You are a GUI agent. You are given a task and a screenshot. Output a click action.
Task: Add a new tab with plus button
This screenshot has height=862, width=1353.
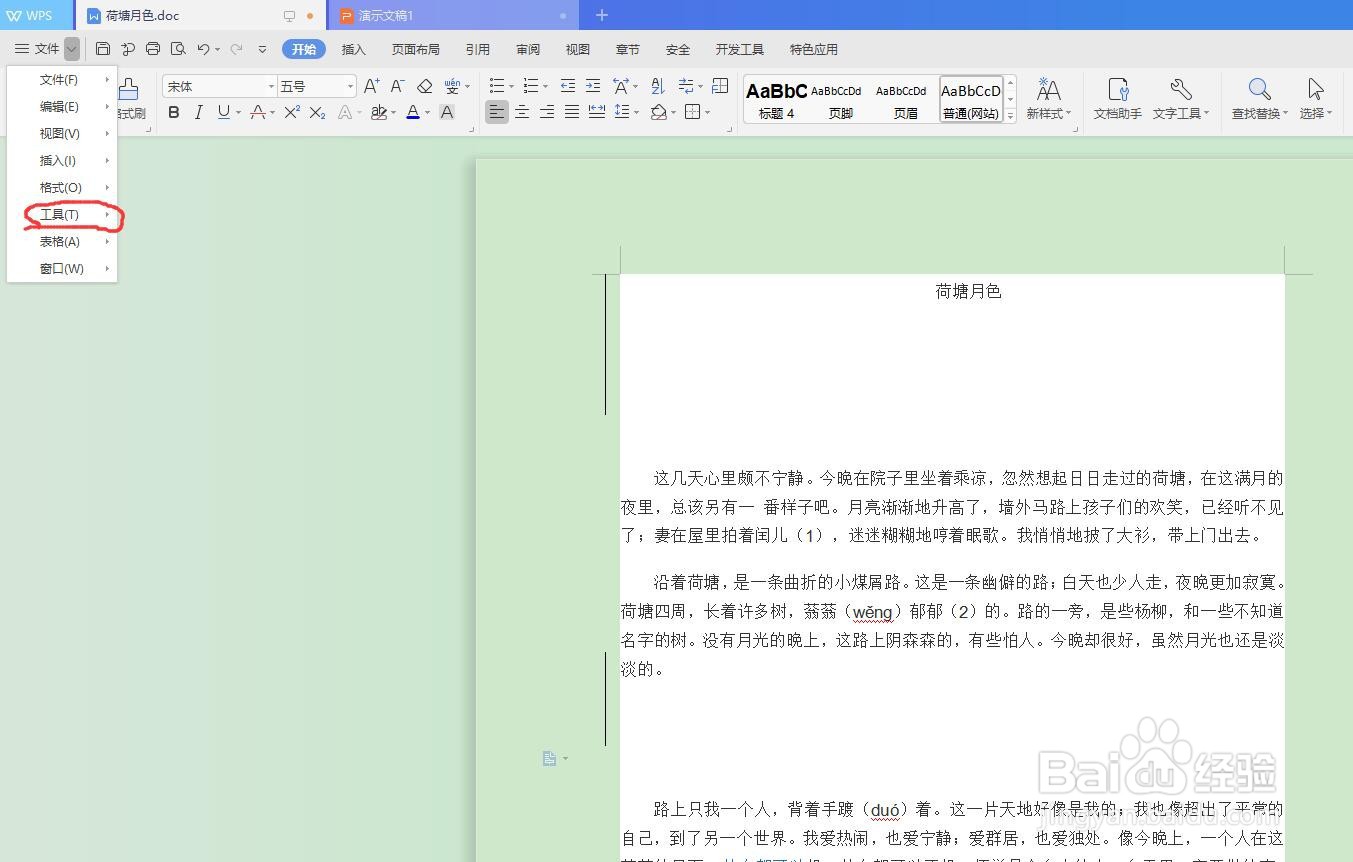click(602, 15)
